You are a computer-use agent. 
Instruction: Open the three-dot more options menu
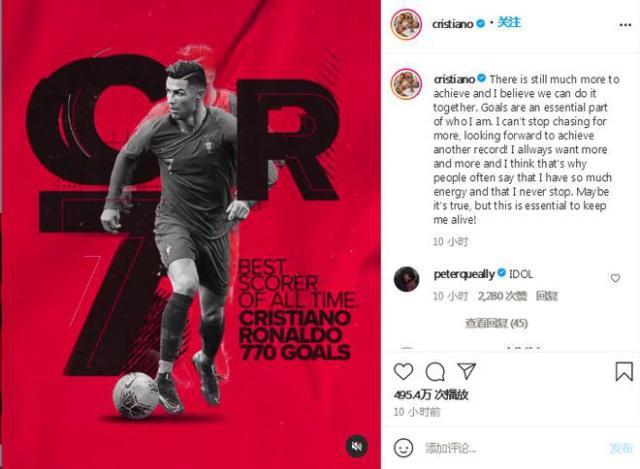625,25
